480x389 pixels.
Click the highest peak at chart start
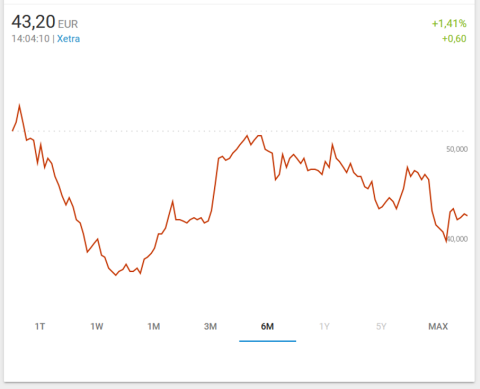tap(19, 106)
